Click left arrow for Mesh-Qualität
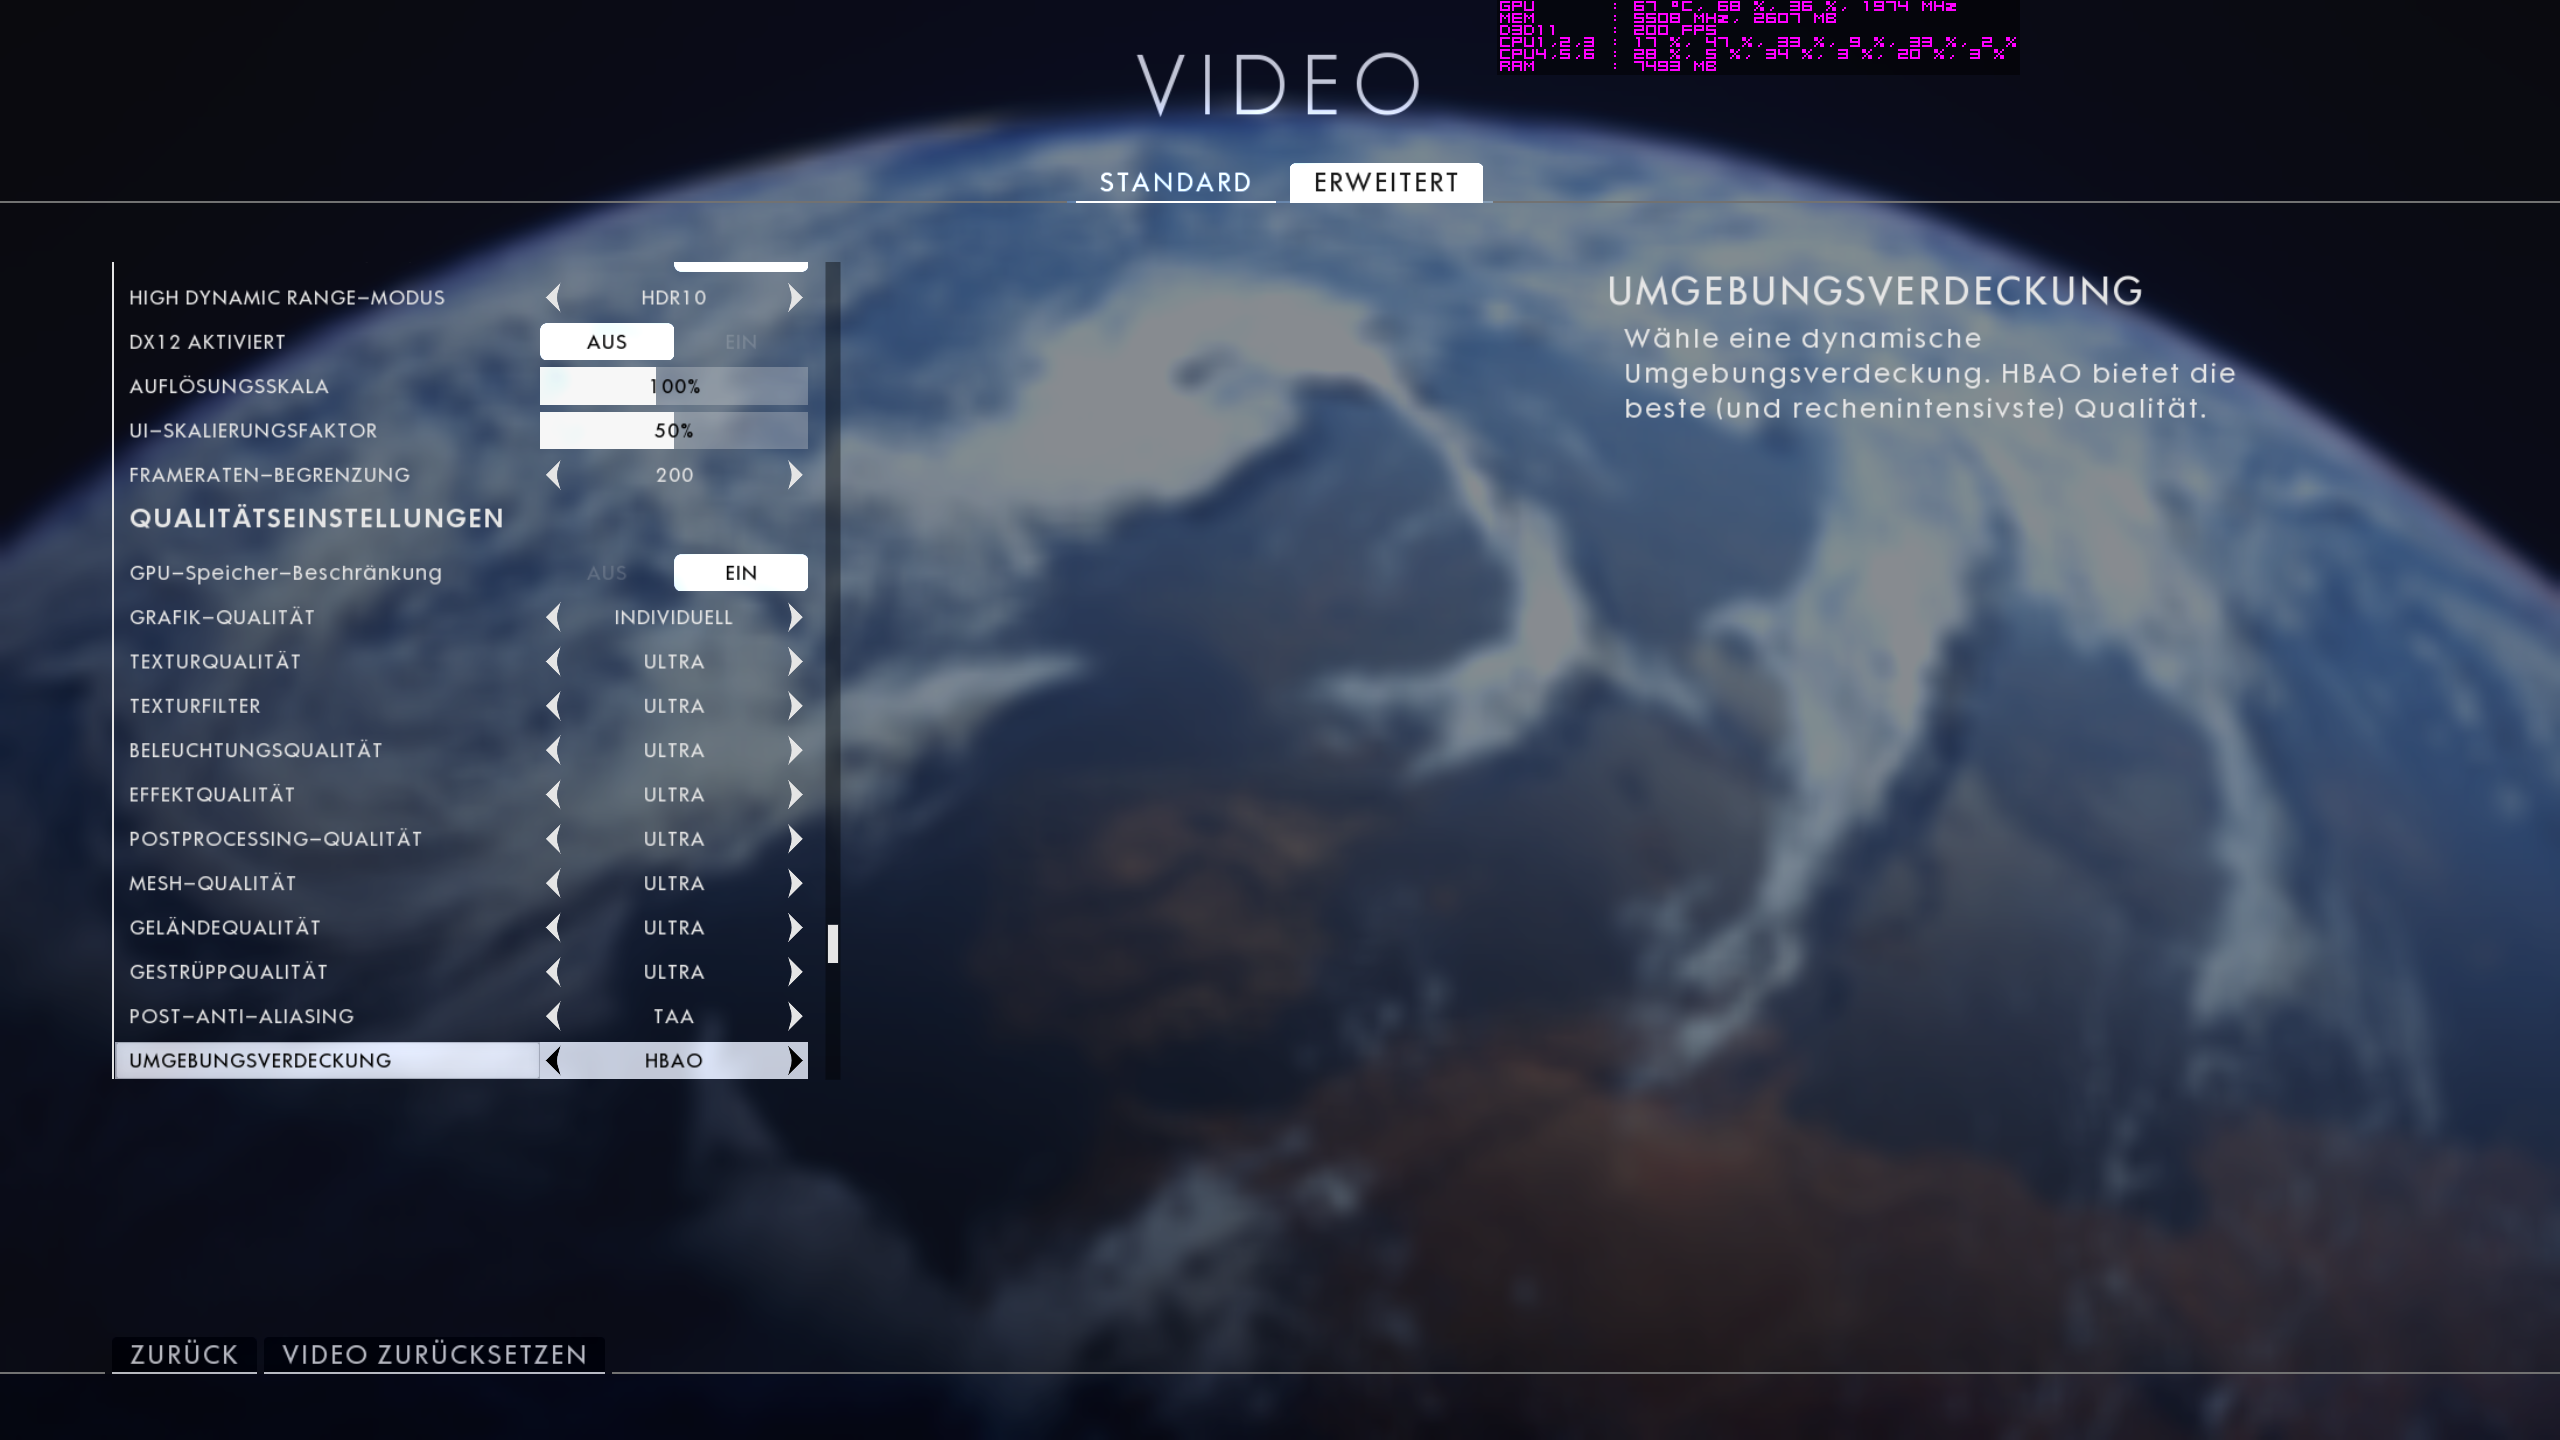 click(553, 883)
